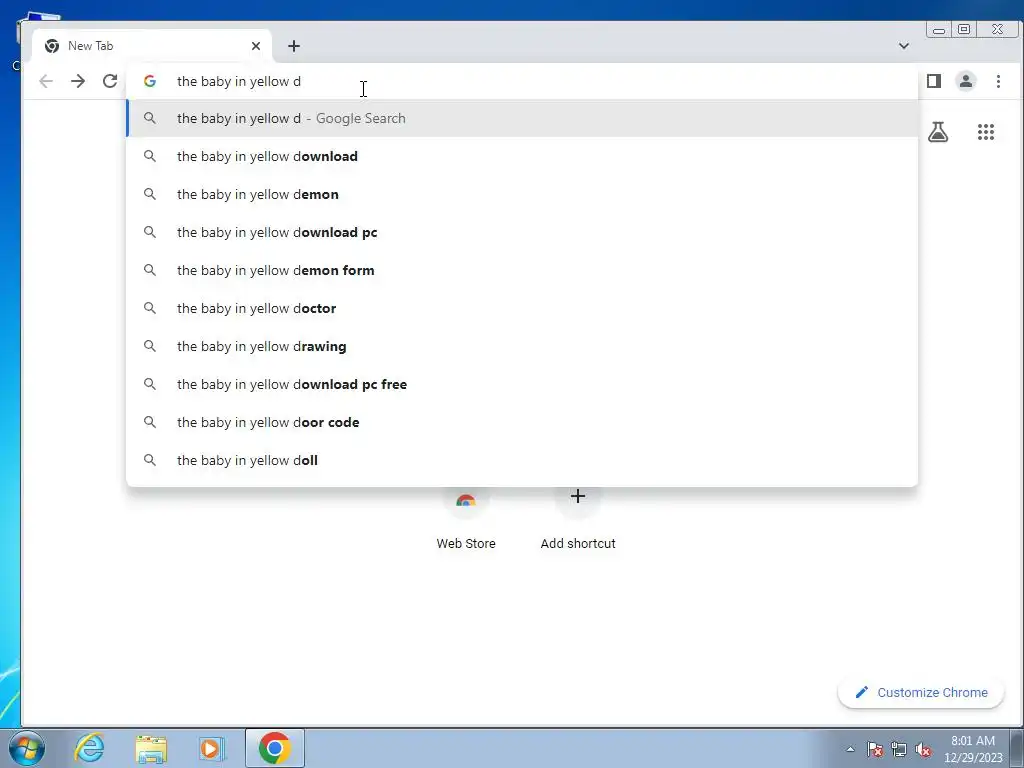Open Customize Chrome button
1024x768 pixels.
click(921, 692)
